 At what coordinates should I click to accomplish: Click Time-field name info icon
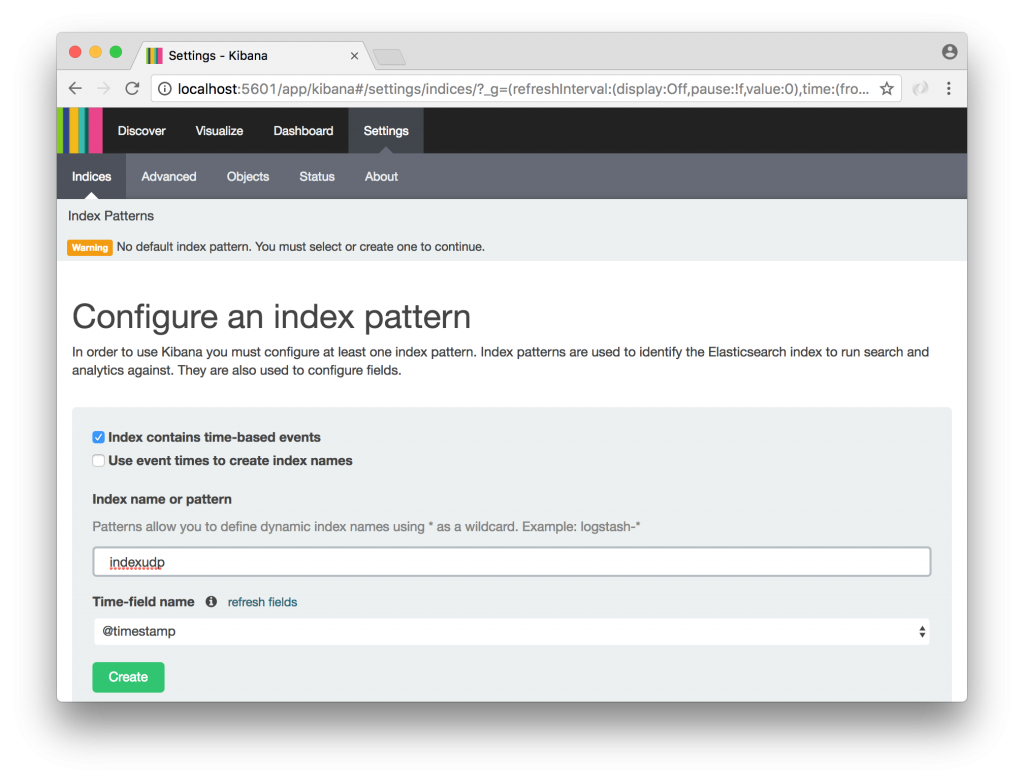tap(211, 601)
